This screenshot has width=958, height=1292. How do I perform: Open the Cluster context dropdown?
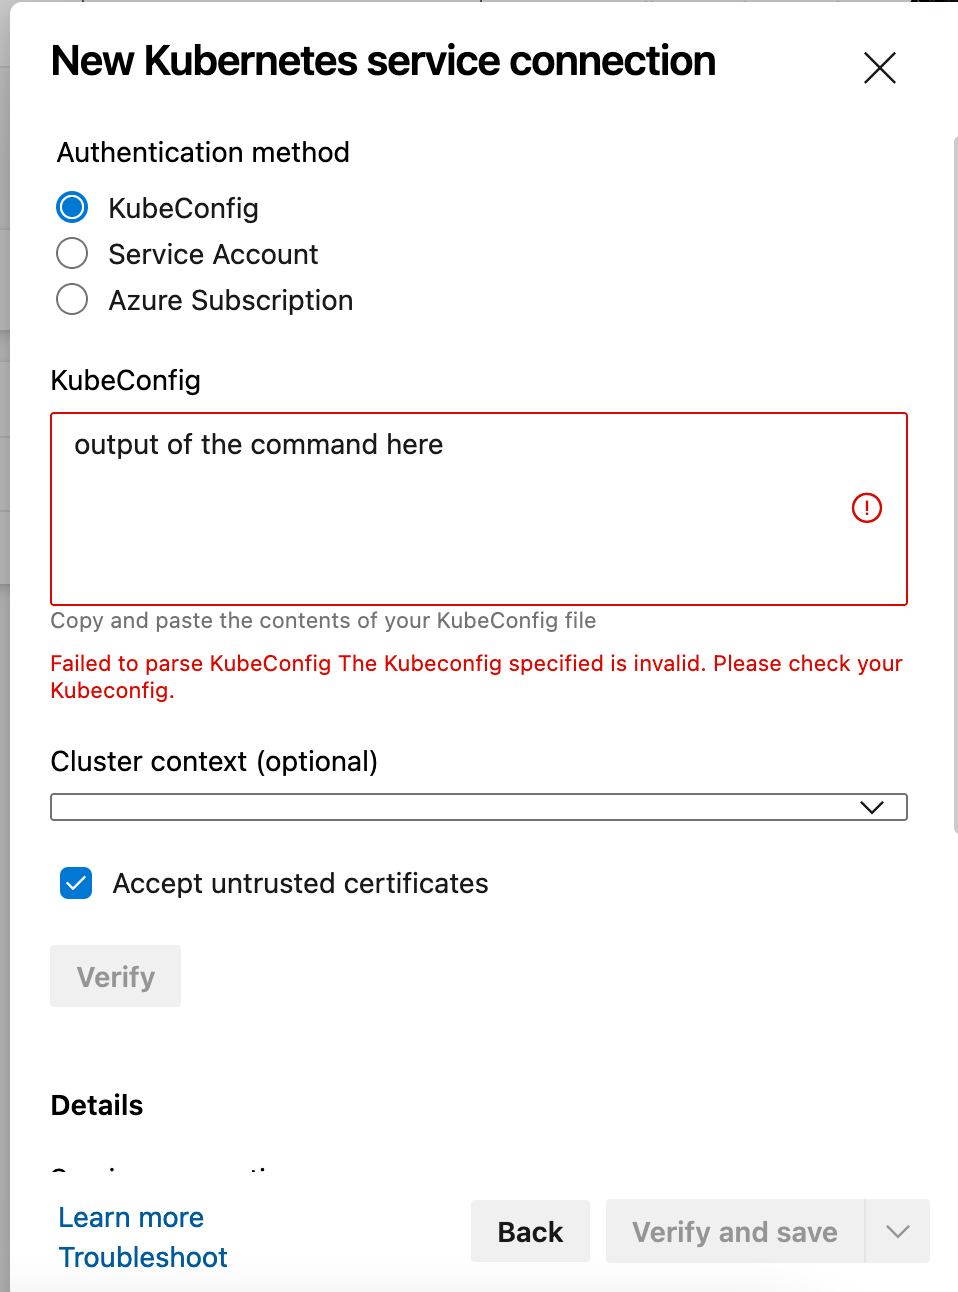coord(479,807)
